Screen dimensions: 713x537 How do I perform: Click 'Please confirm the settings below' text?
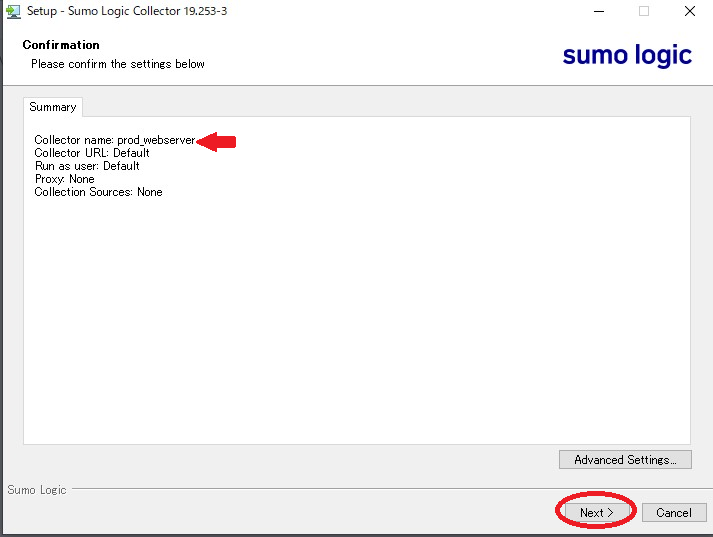tap(118, 64)
